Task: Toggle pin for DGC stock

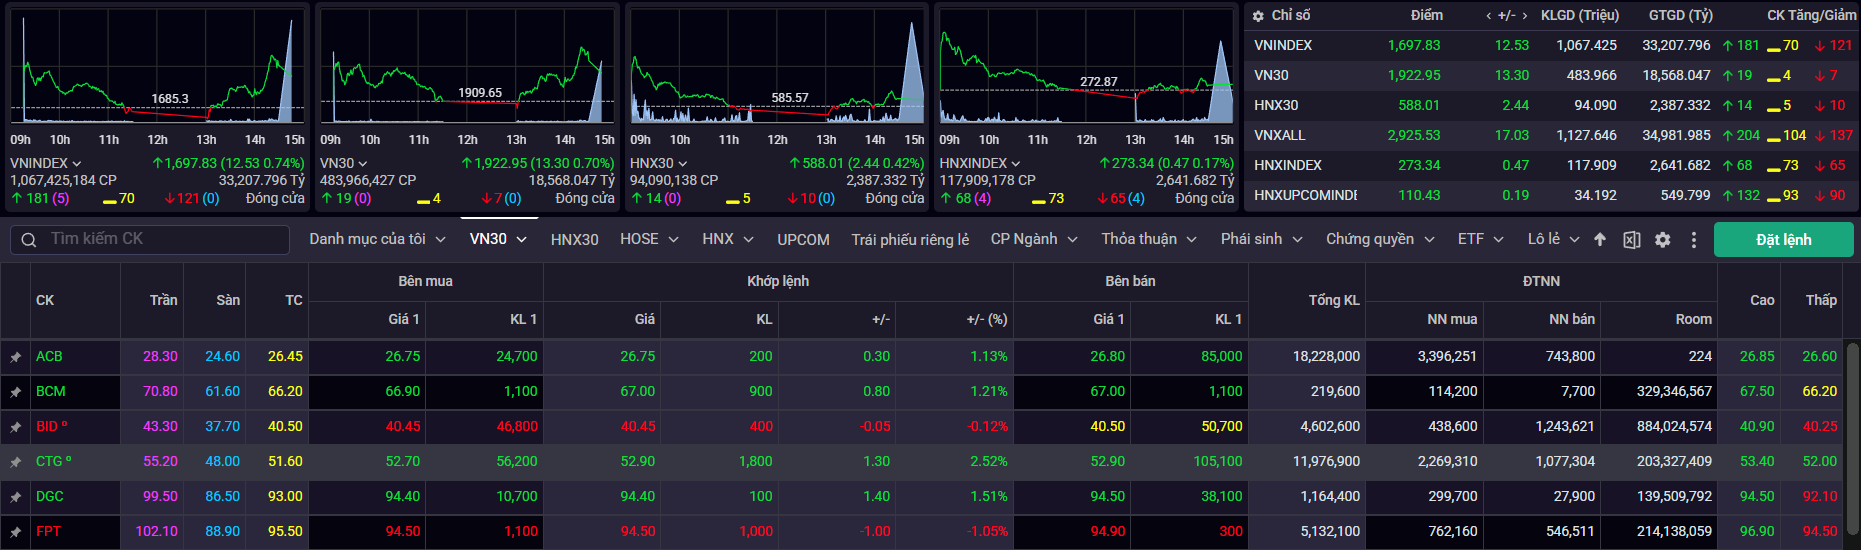Action: coord(16,497)
